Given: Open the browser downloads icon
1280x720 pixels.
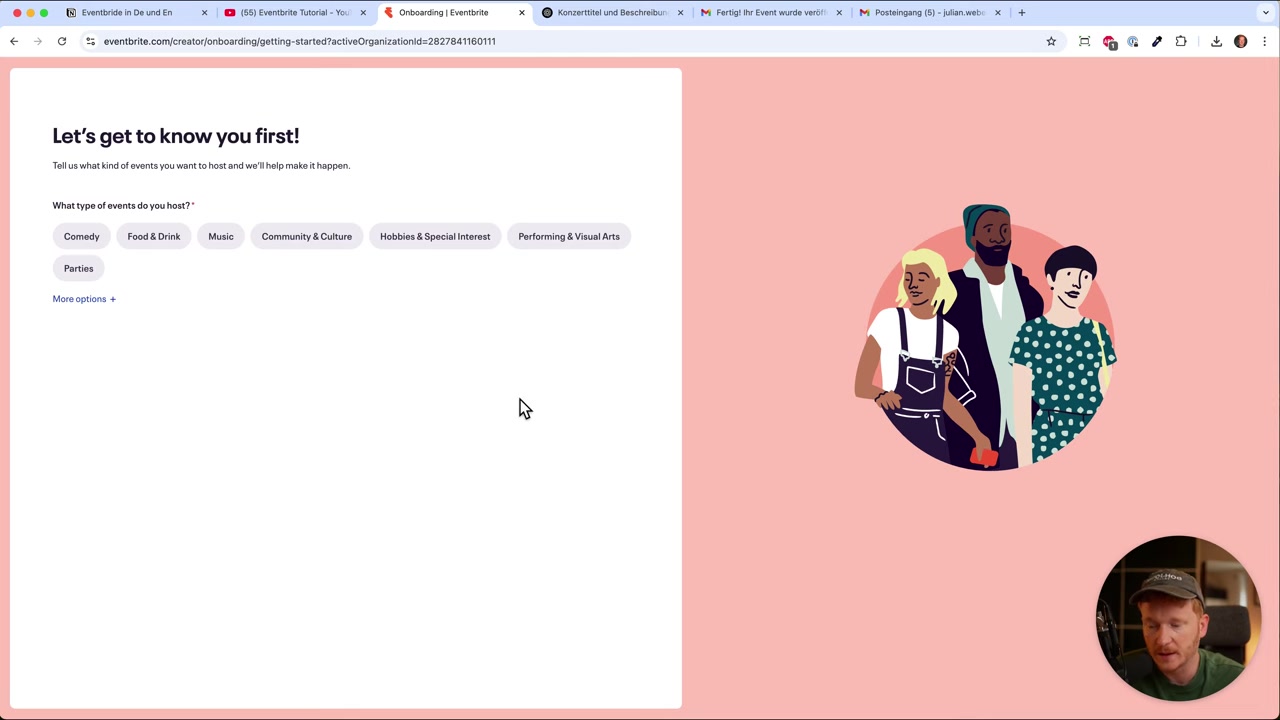Looking at the screenshot, I should (x=1216, y=41).
